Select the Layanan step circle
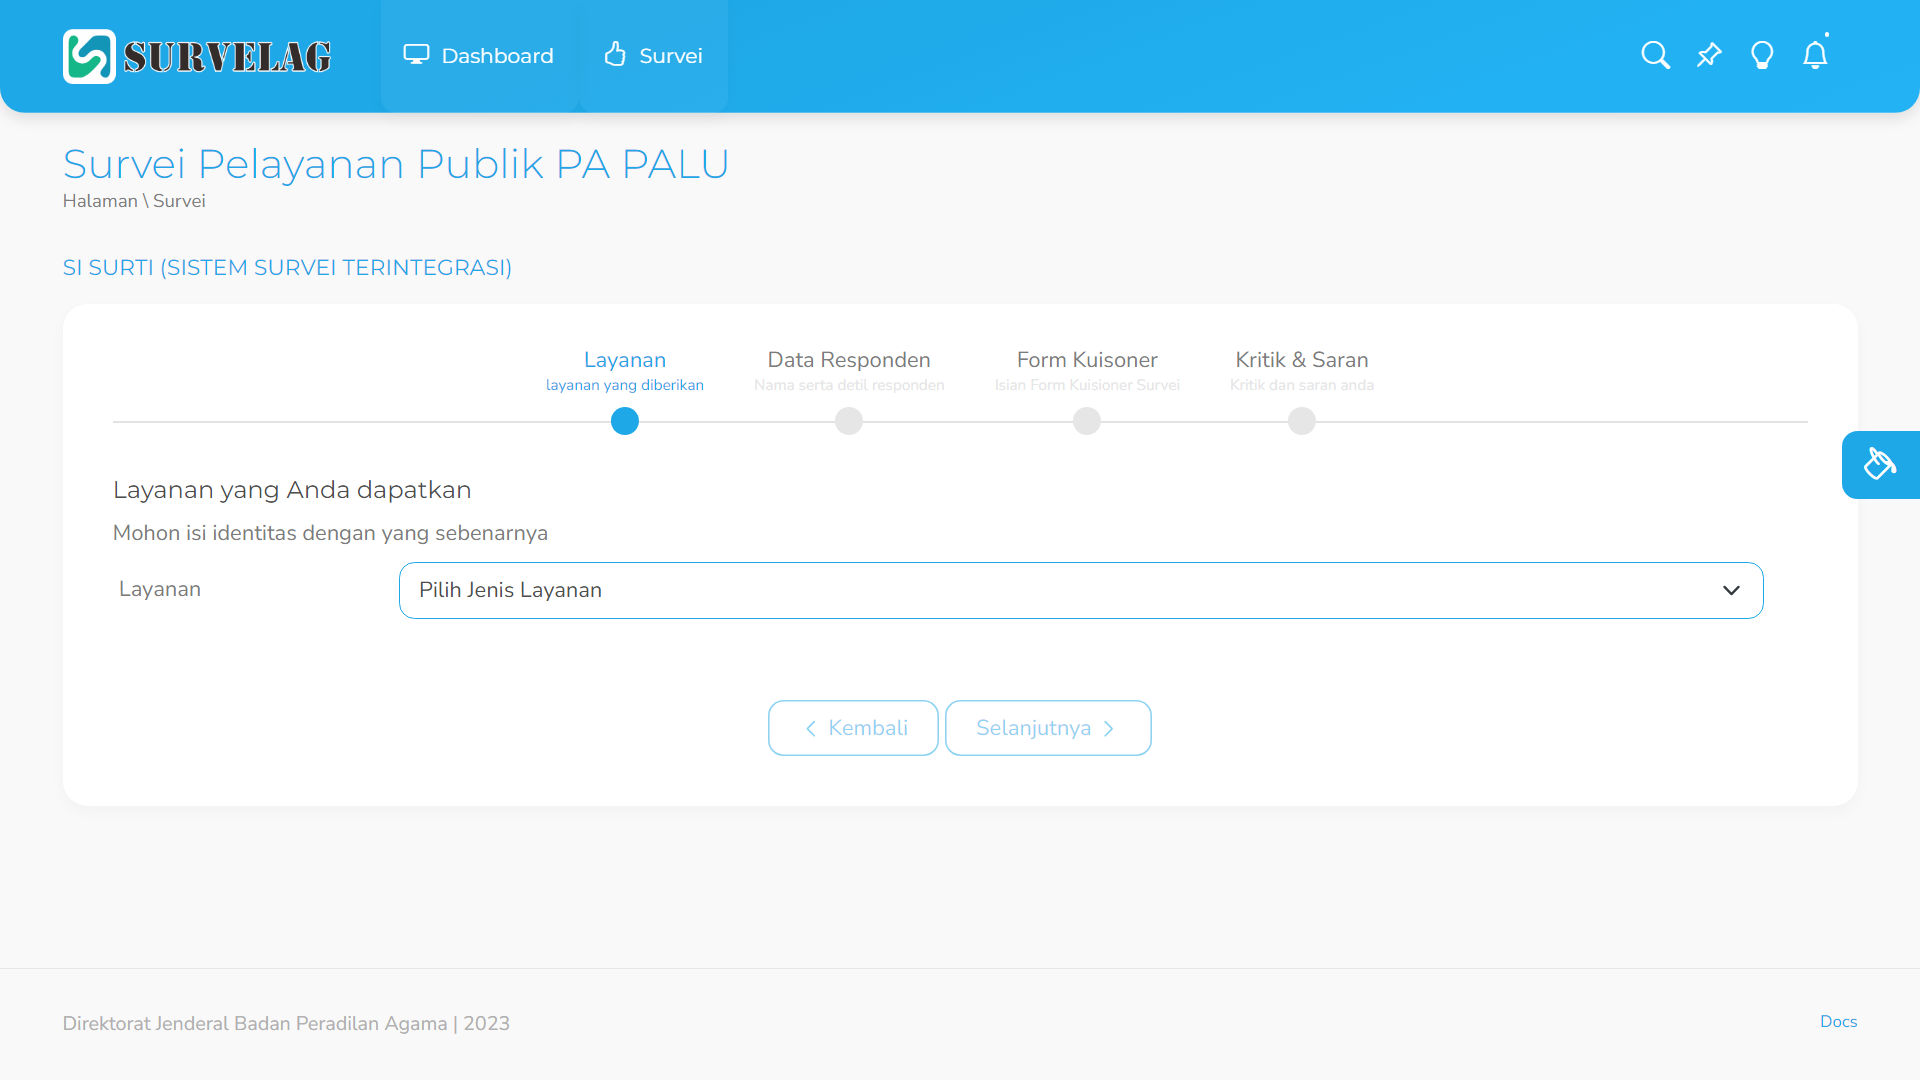This screenshot has width=1920, height=1080. tap(625, 421)
